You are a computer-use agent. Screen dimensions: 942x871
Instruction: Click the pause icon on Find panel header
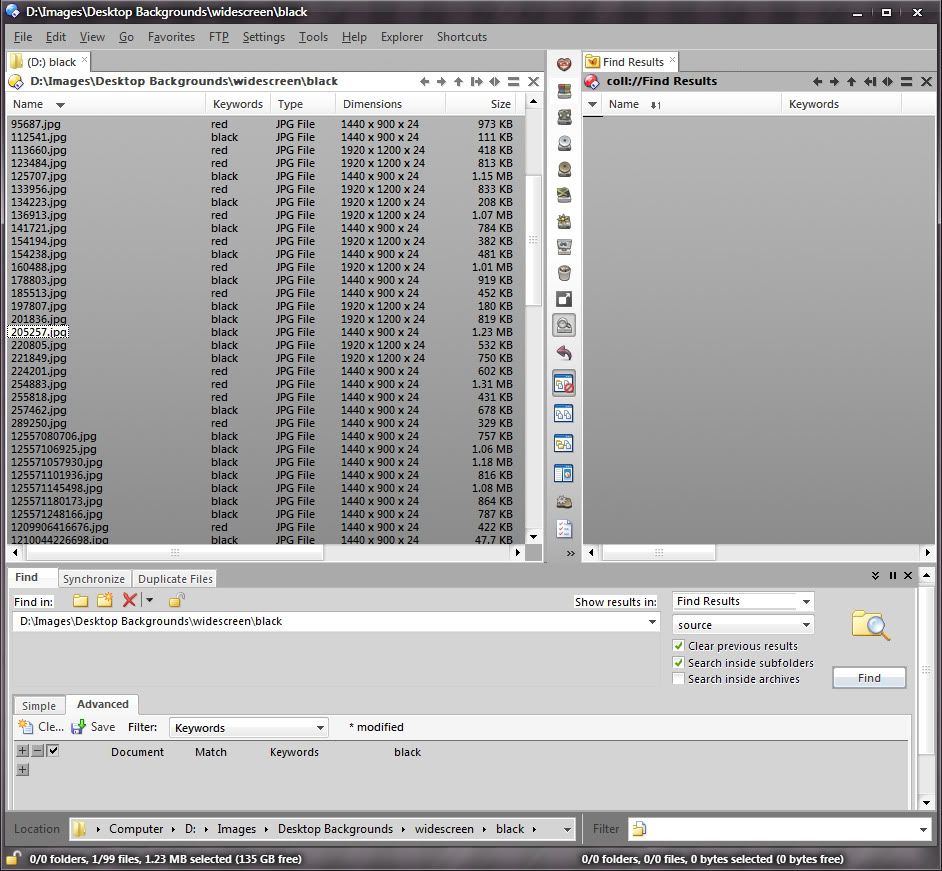click(893, 575)
